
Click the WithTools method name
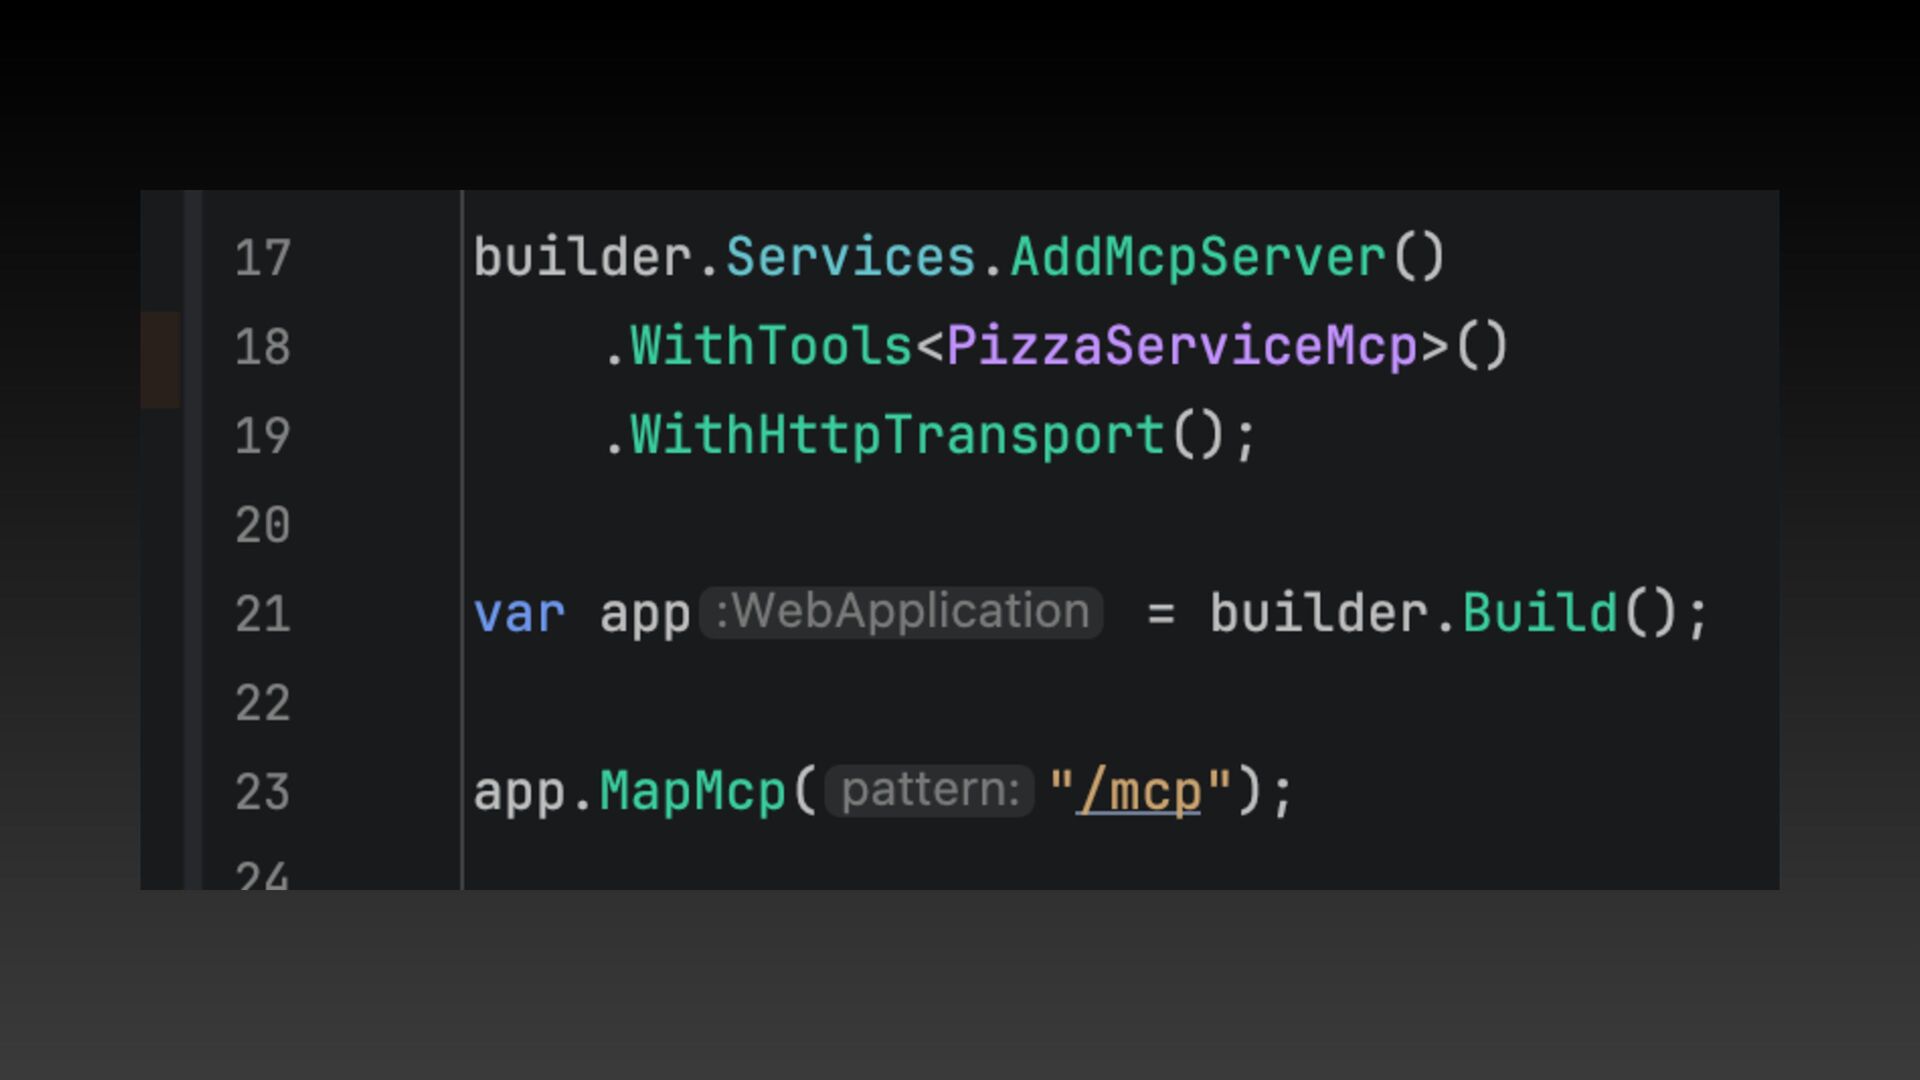tap(770, 347)
